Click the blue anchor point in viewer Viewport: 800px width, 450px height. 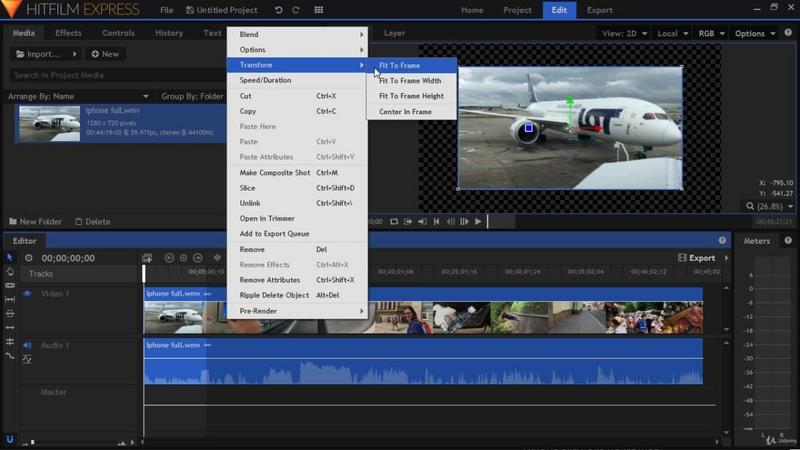(x=529, y=128)
